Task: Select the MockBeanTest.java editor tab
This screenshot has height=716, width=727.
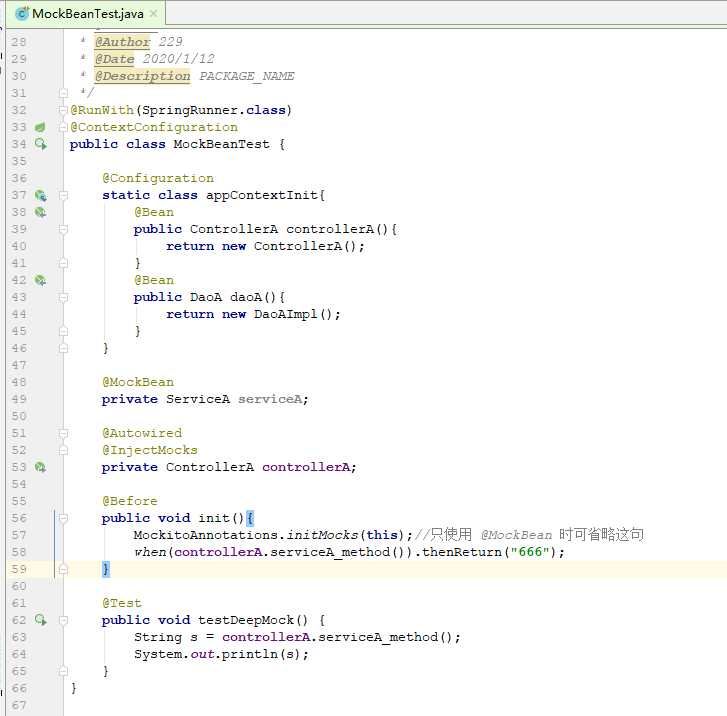Action: (86, 14)
